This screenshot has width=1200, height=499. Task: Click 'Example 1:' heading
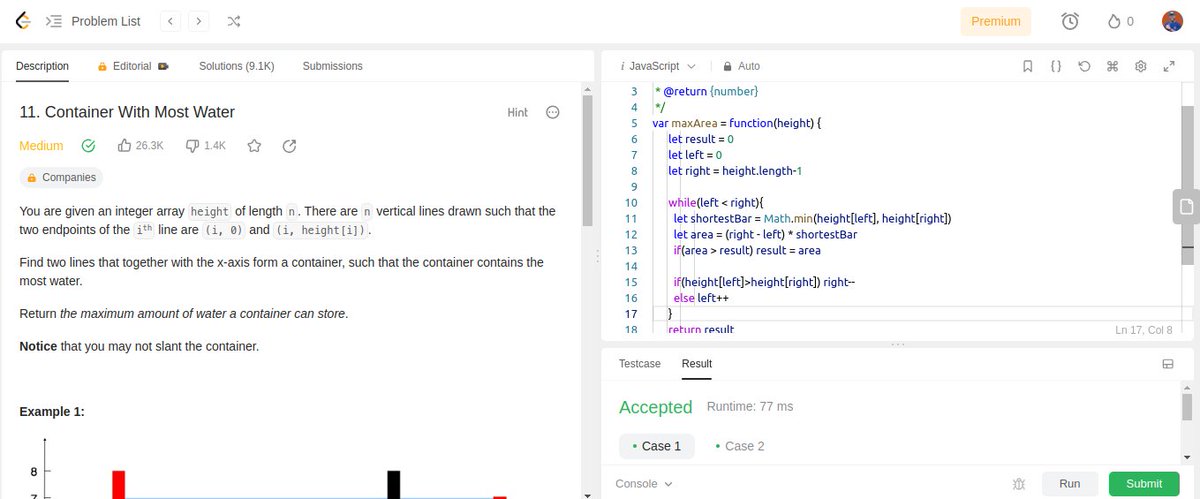click(52, 411)
